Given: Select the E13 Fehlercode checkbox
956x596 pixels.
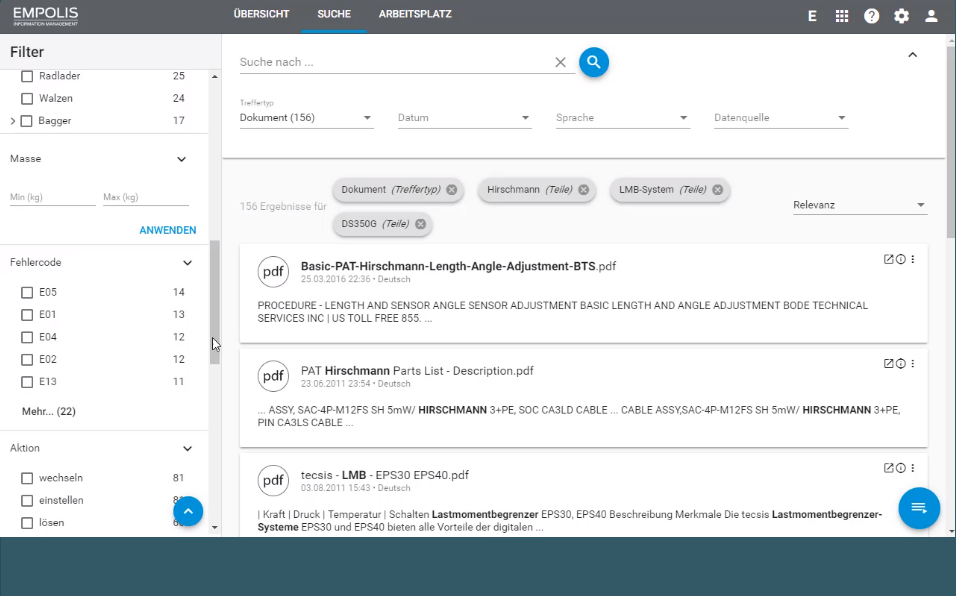Looking at the screenshot, I should coord(27,382).
